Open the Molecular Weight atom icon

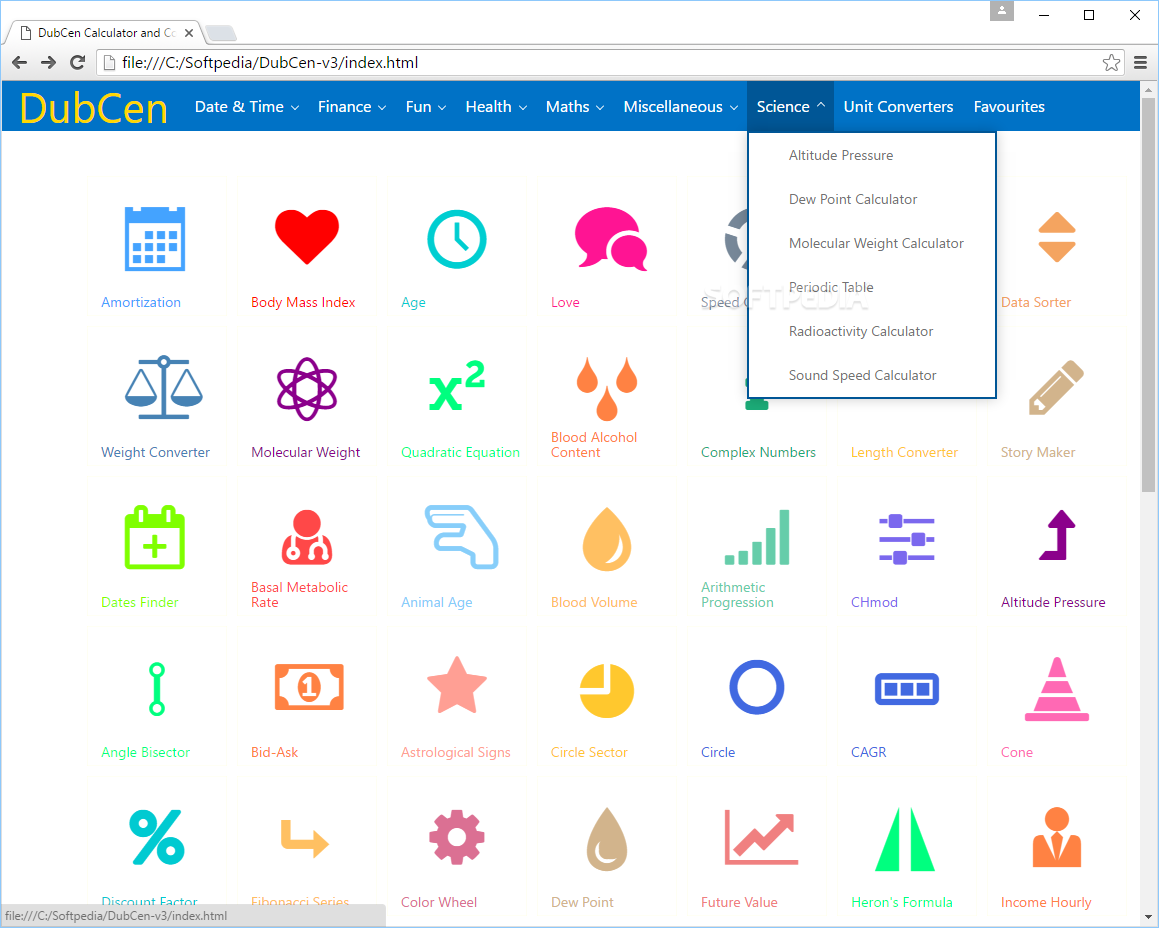coord(307,389)
